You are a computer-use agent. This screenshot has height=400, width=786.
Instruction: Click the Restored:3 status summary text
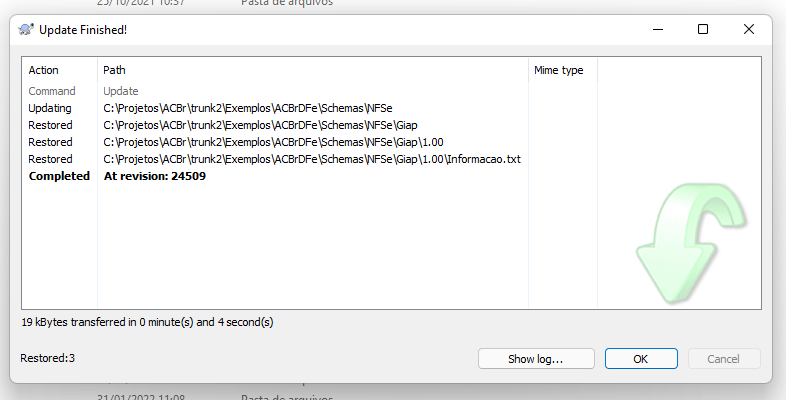[x=48, y=358]
